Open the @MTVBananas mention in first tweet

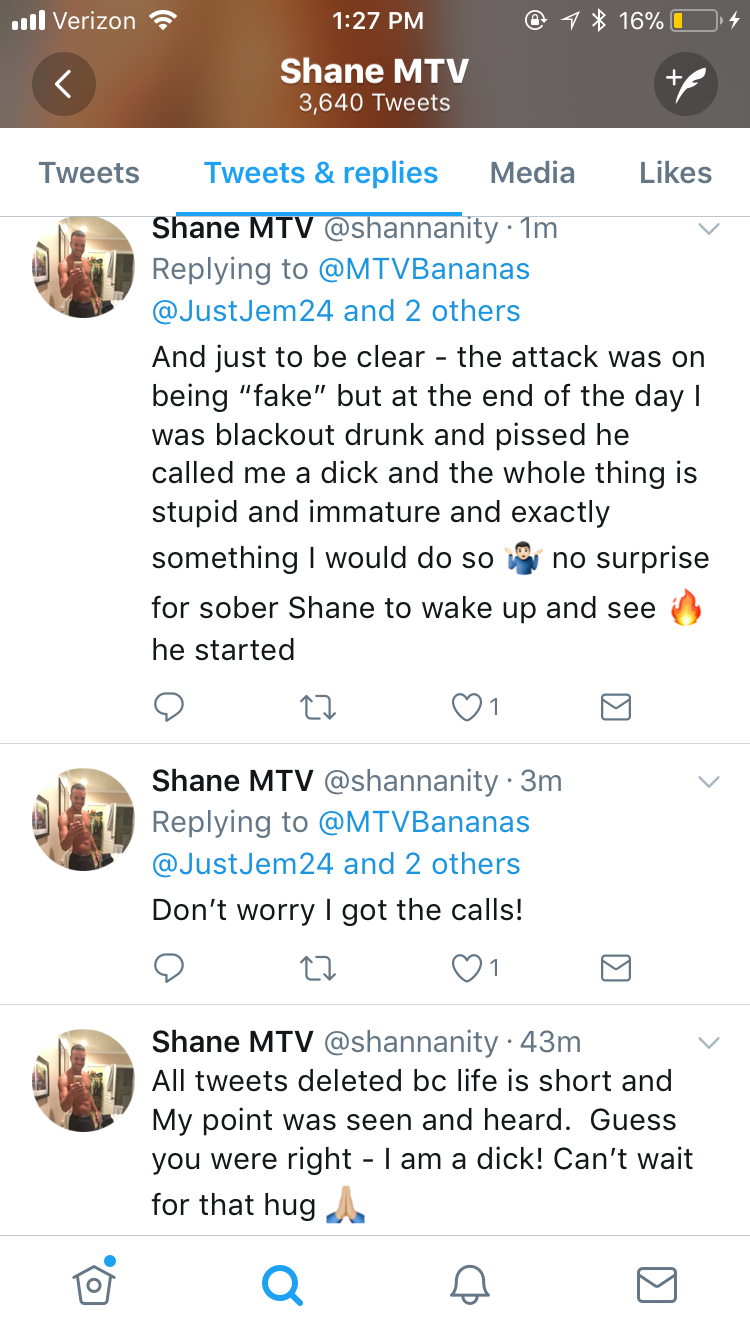(x=424, y=269)
